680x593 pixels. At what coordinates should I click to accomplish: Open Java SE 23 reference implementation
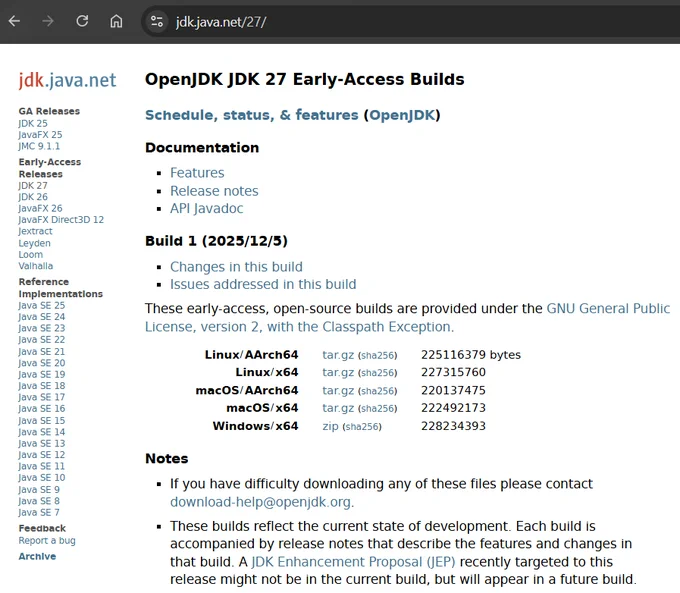(x=42, y=328)
